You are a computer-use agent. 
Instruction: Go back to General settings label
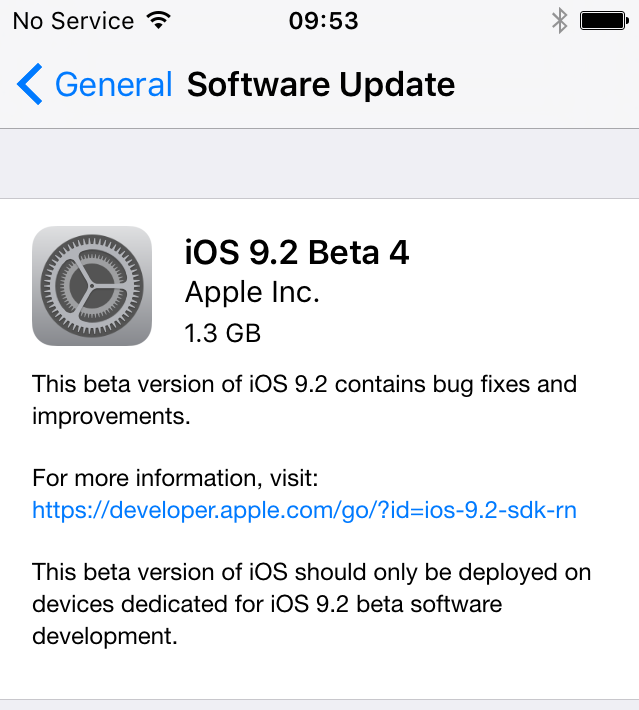[x=113, y=85]
